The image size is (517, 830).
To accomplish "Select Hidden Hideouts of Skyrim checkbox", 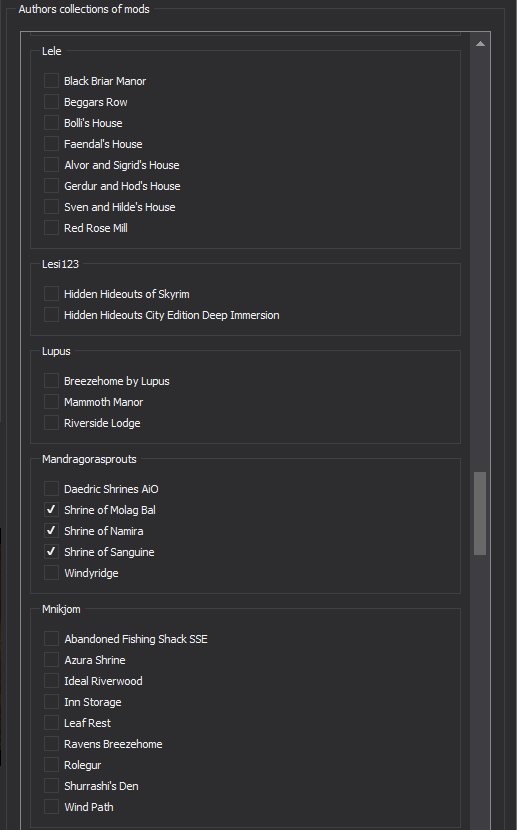I will 51,293.
